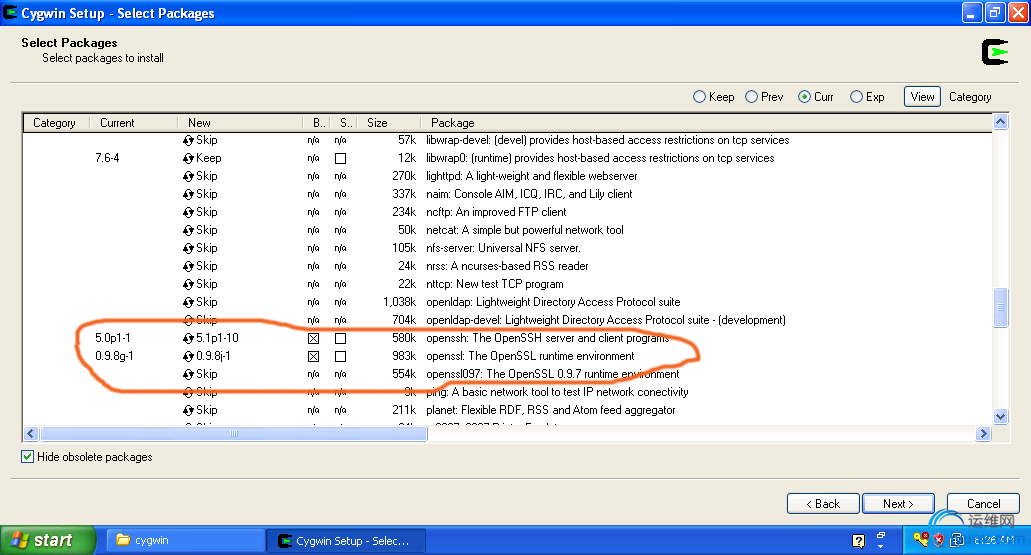Viewport: 1031px width, 555px height.
Task: Cycle the Skip icon for openldap
Action: pos(188,302)
